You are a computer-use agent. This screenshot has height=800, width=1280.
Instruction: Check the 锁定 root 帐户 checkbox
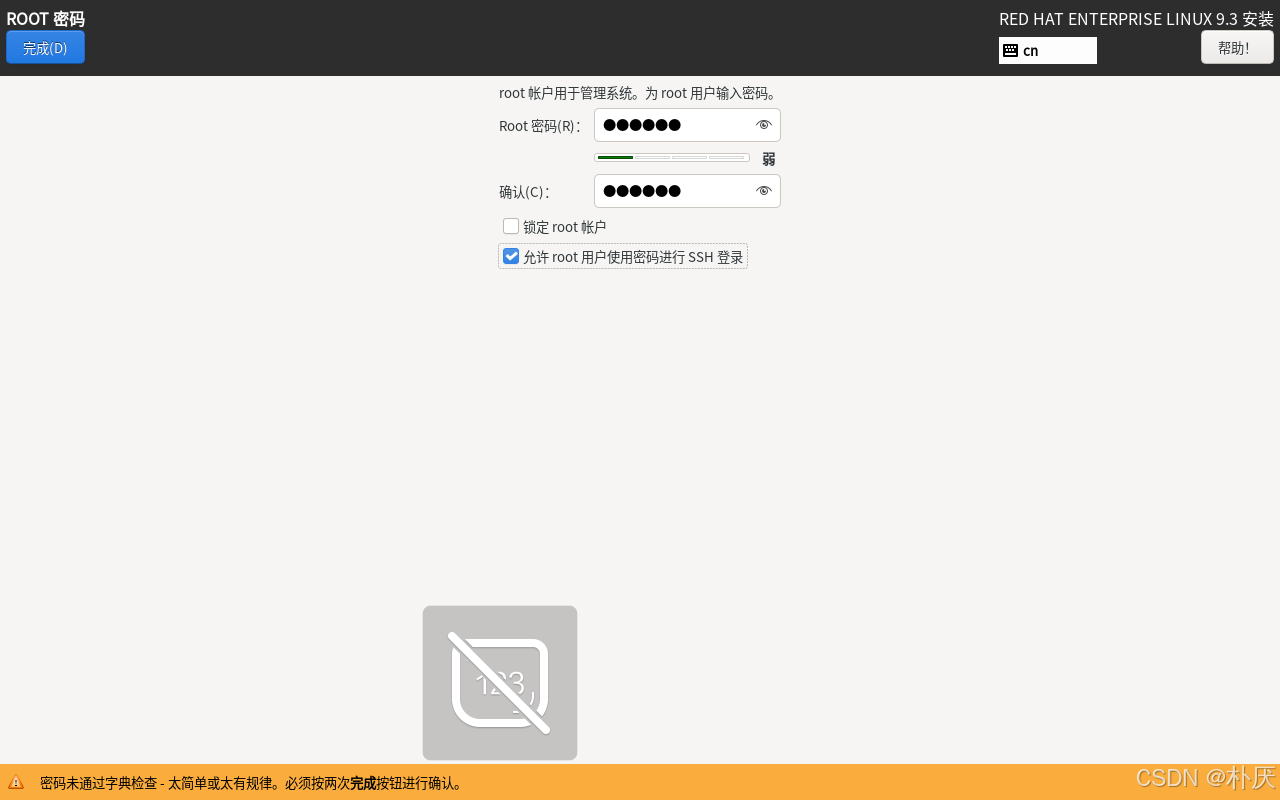pyautogui.click(x=511, y=226)
